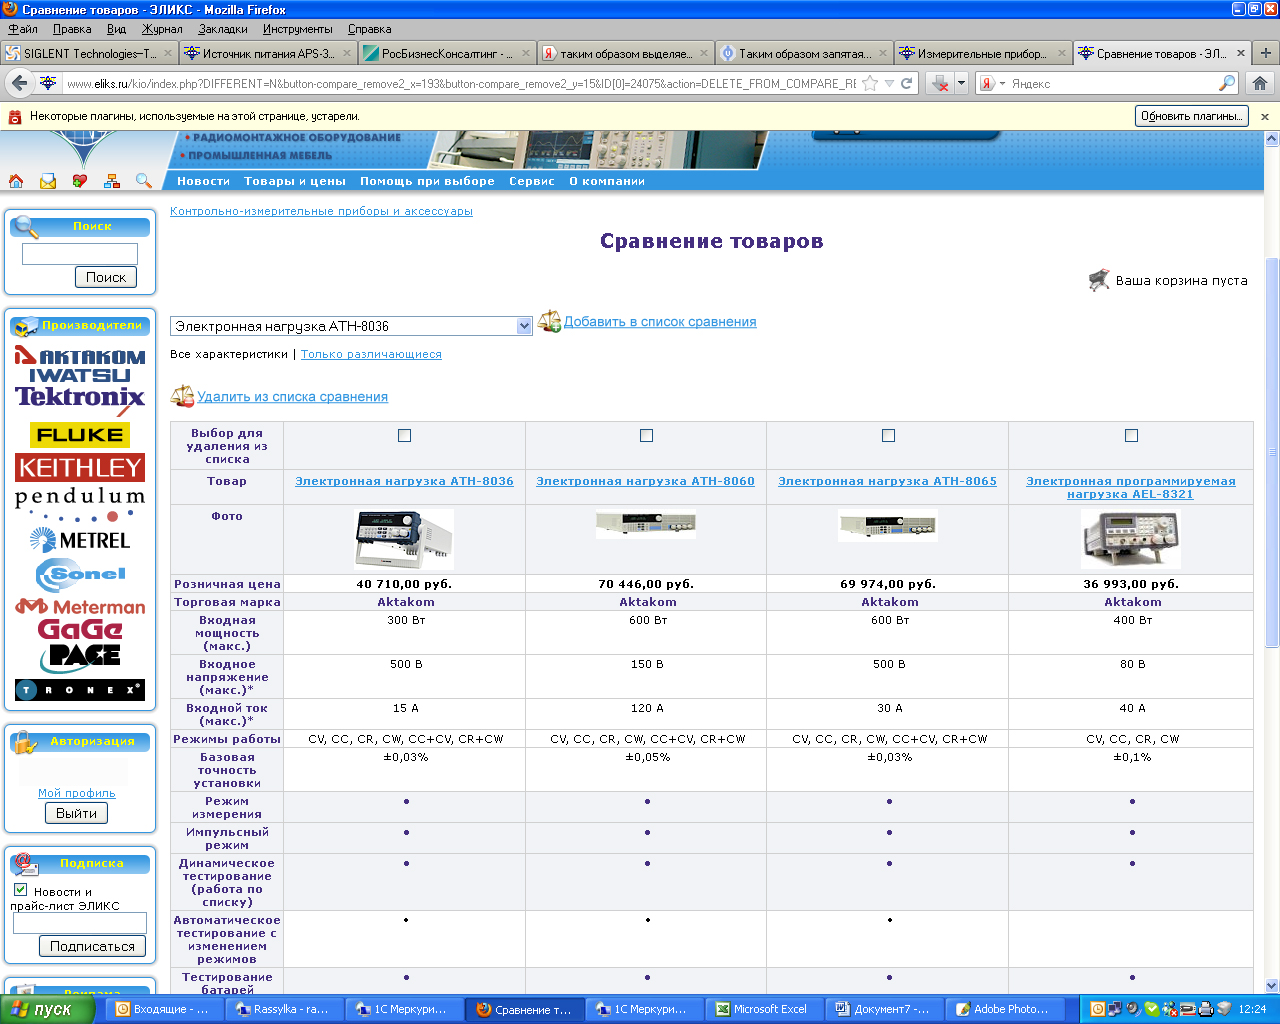This screenshot has width=1280, height=1024.
Task: Check removal box for AEL-8321
Action: pyautogui.click(x=1131, y=435)
